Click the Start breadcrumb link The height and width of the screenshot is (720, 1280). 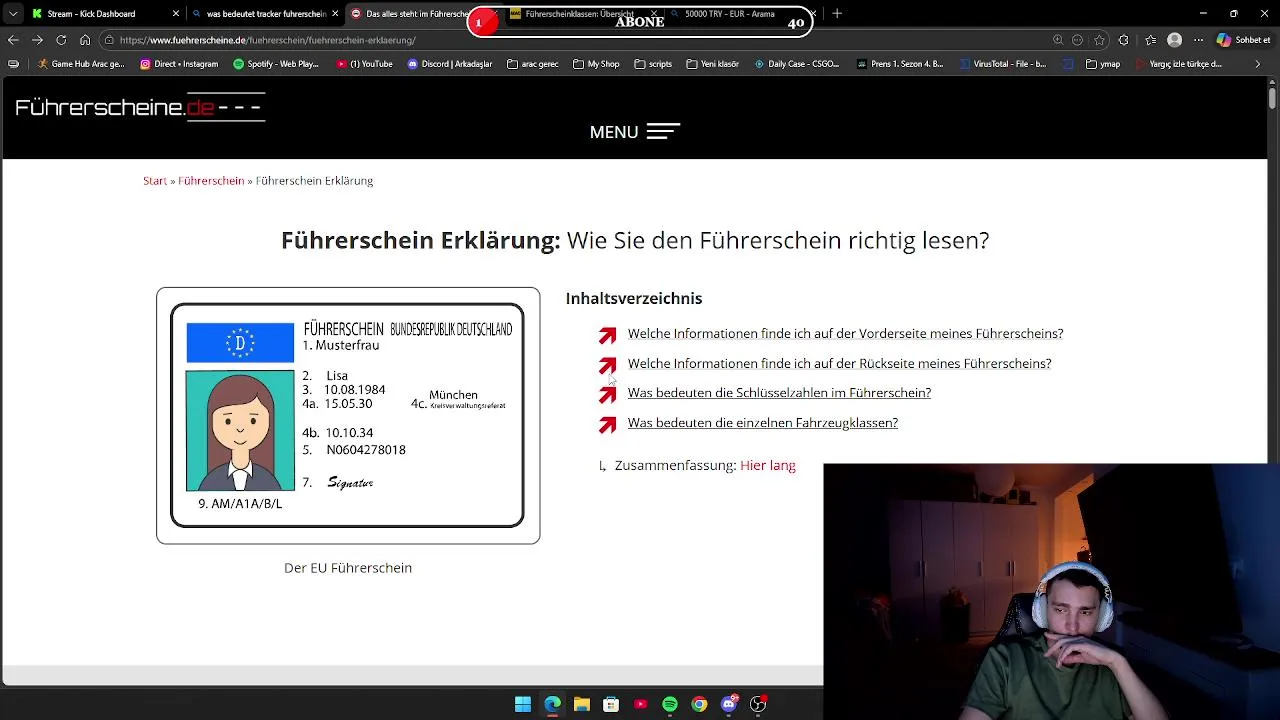click(155, 181)
